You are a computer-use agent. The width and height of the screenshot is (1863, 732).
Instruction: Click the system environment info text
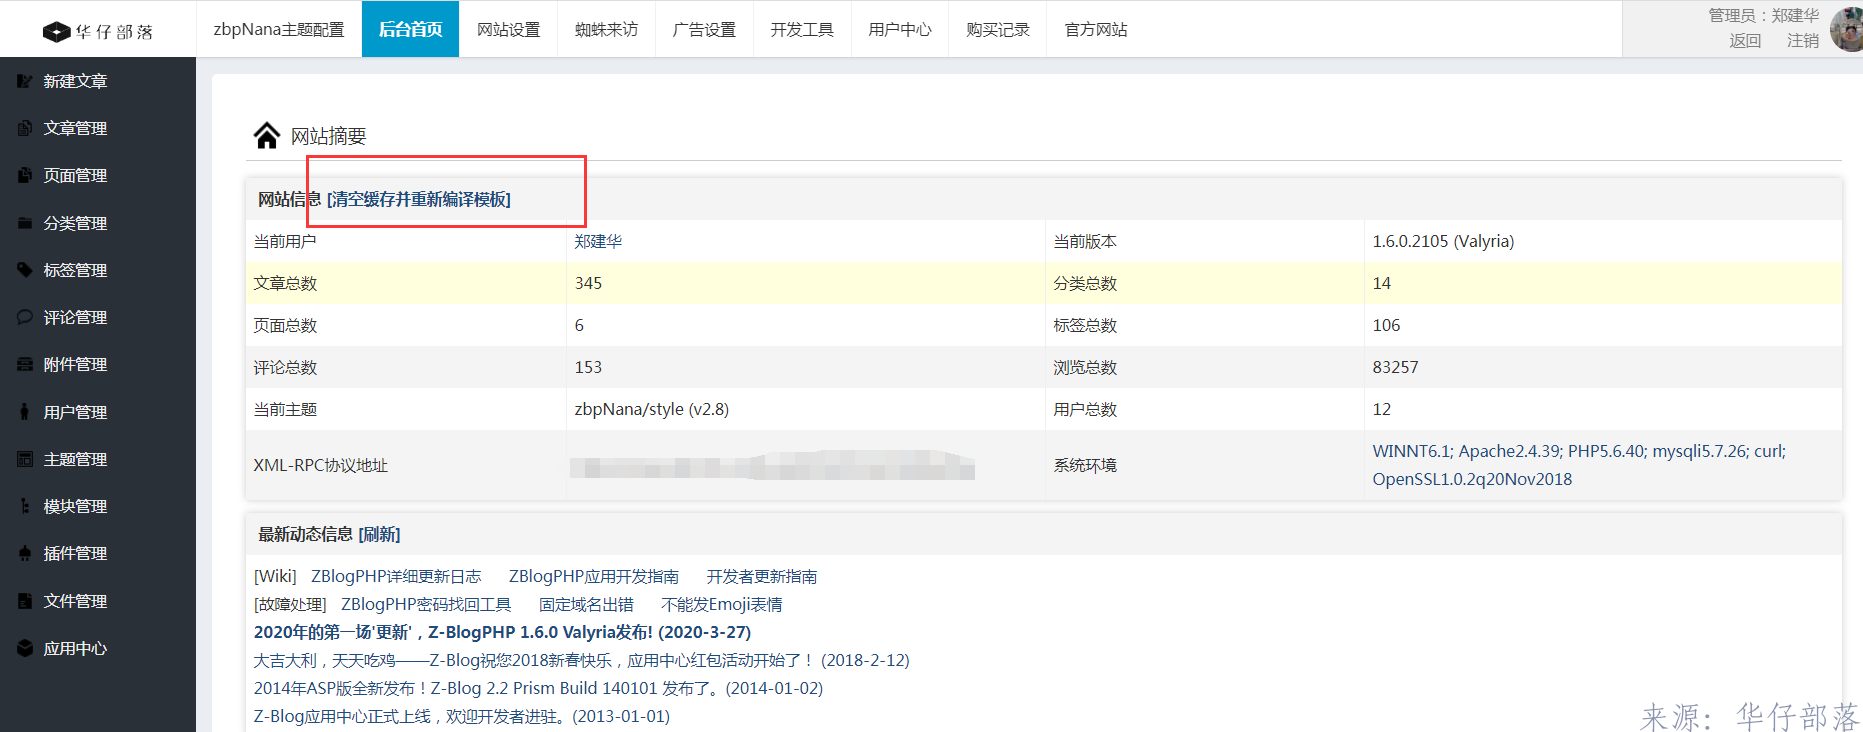1579,465
